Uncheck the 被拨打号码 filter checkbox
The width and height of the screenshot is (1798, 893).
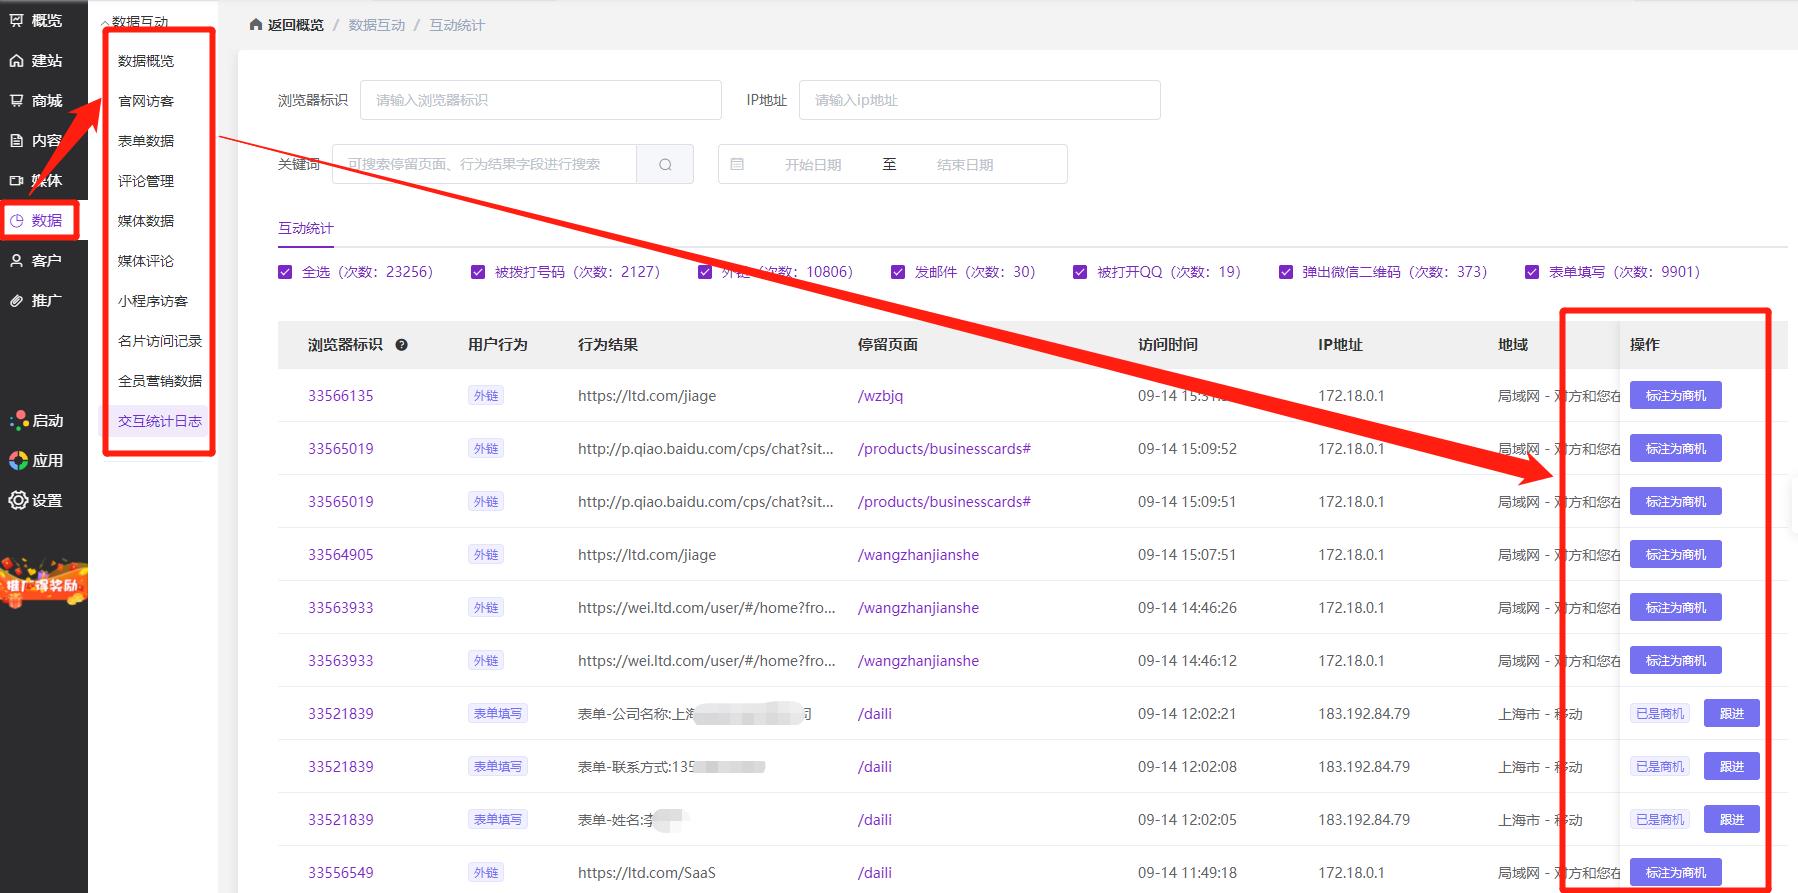[478, 272]
